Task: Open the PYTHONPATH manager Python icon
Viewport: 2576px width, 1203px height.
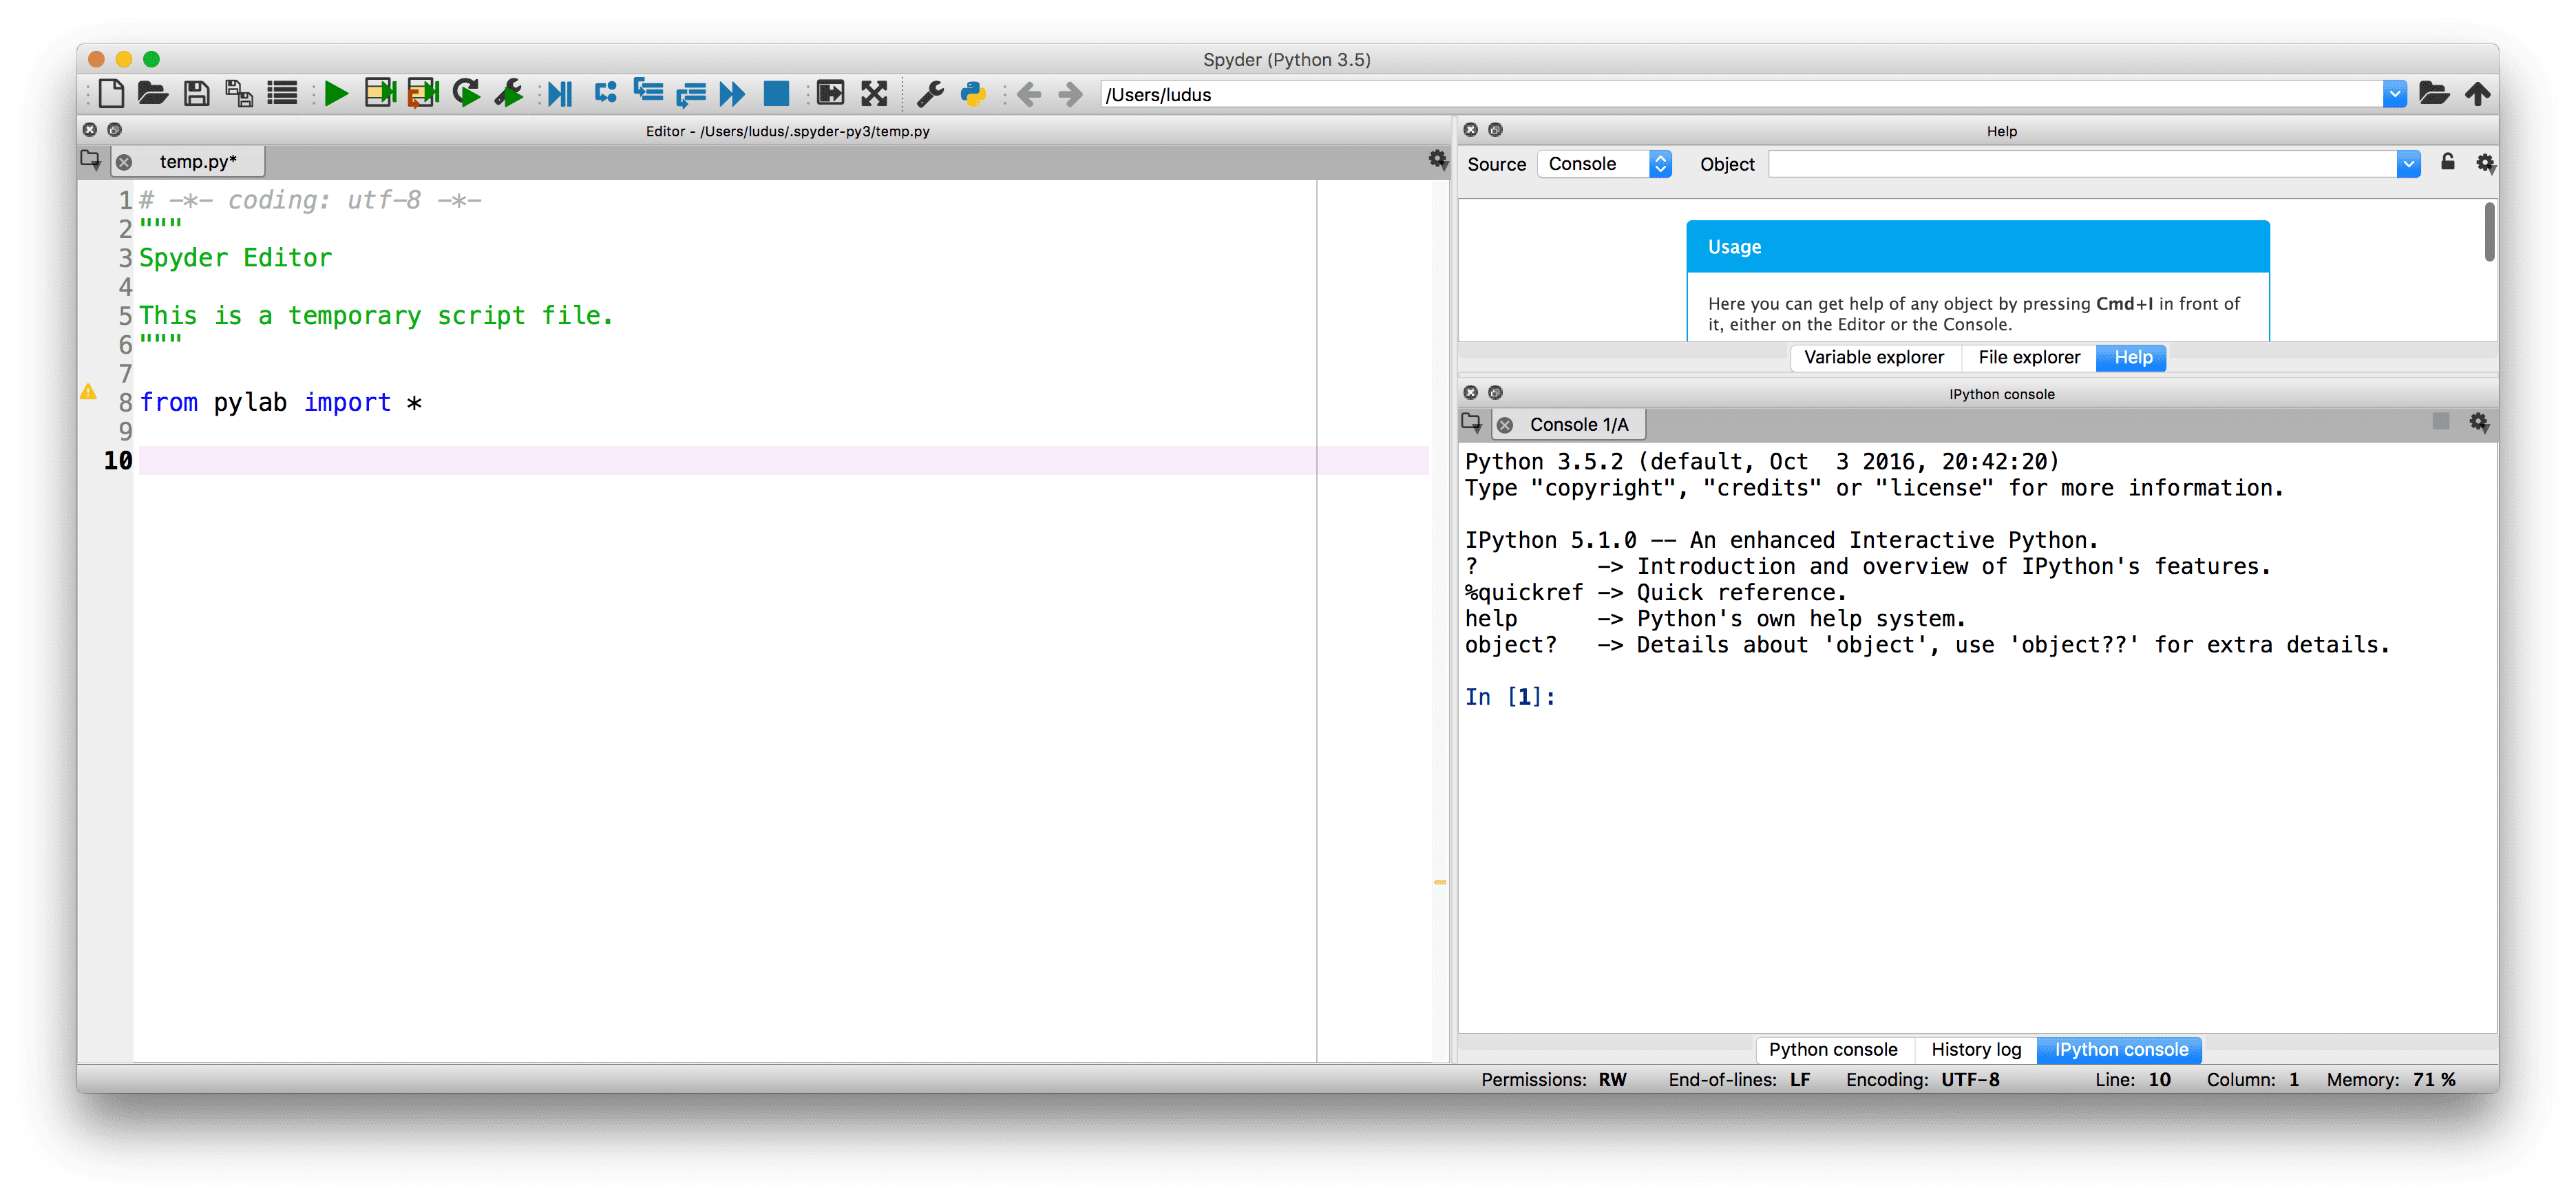Action: (x=973, y=94)
